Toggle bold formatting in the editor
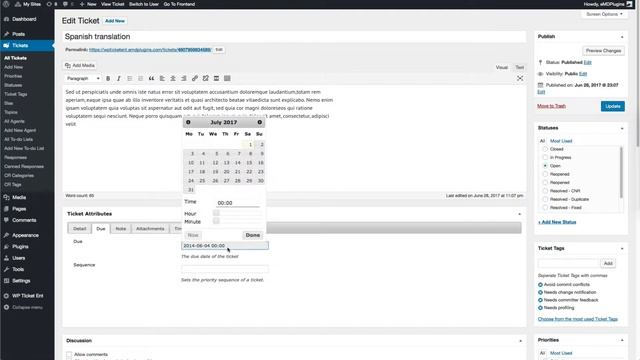 point(108,78)
